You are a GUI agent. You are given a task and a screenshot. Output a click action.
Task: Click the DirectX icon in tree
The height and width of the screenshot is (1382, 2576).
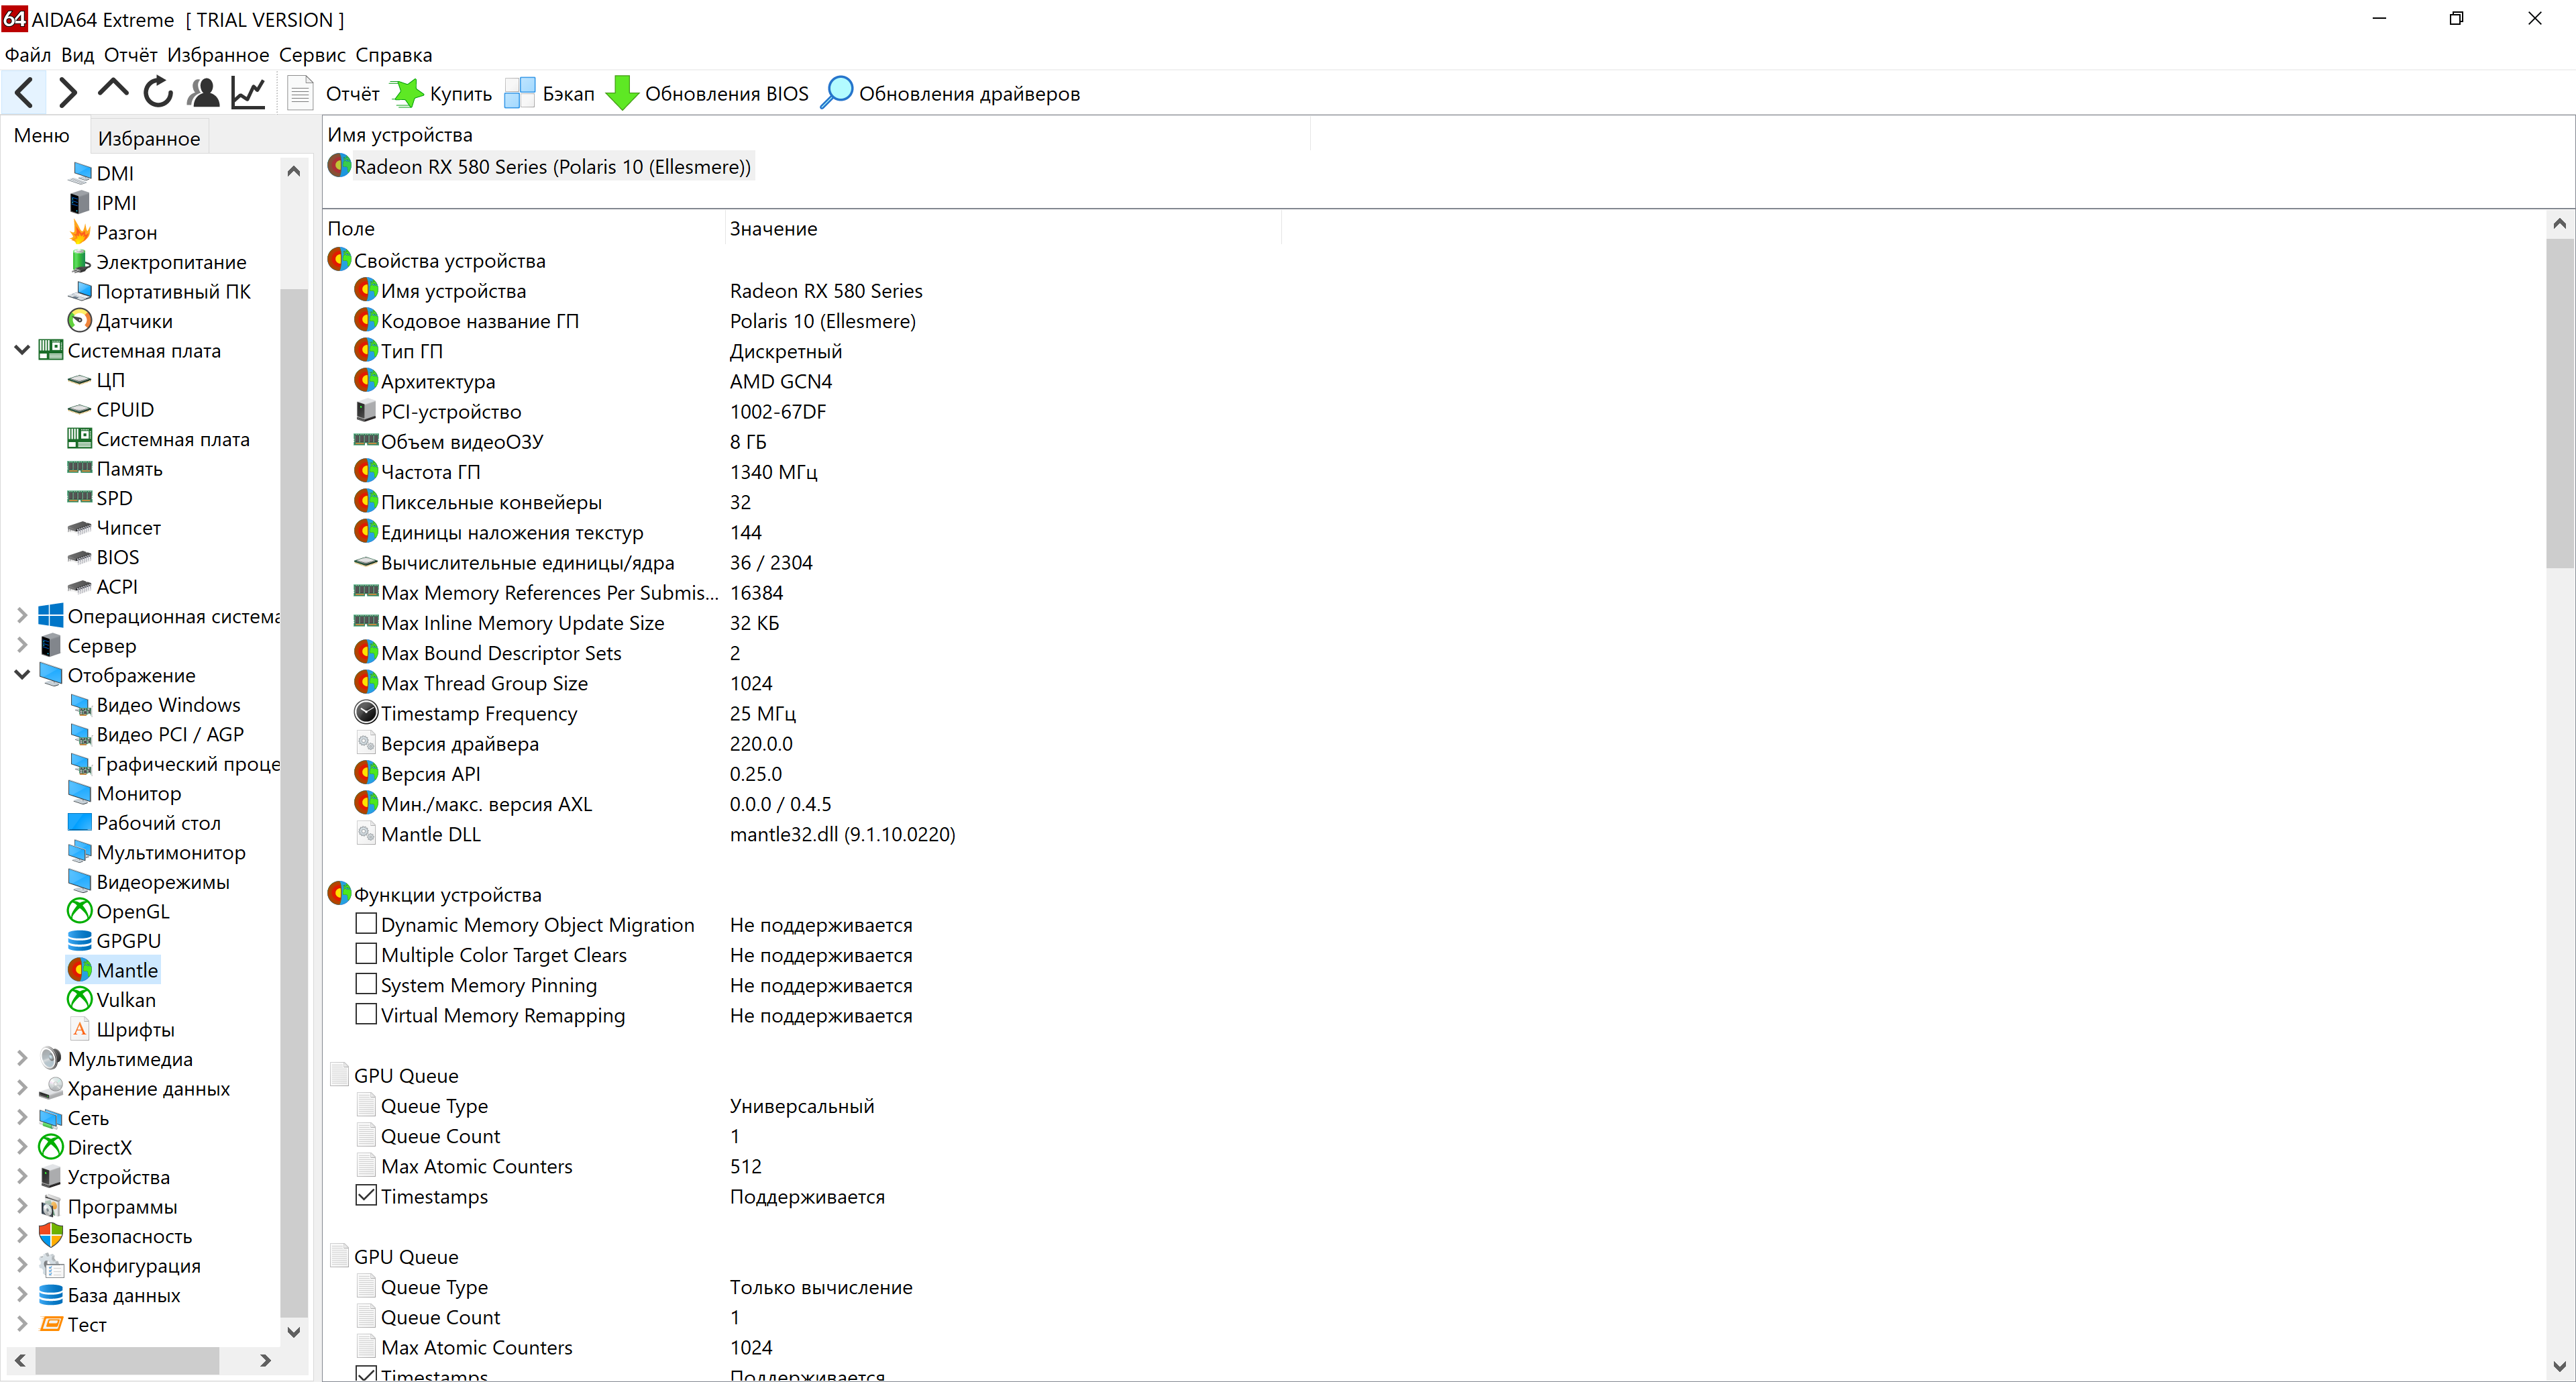pos(51,1147)
